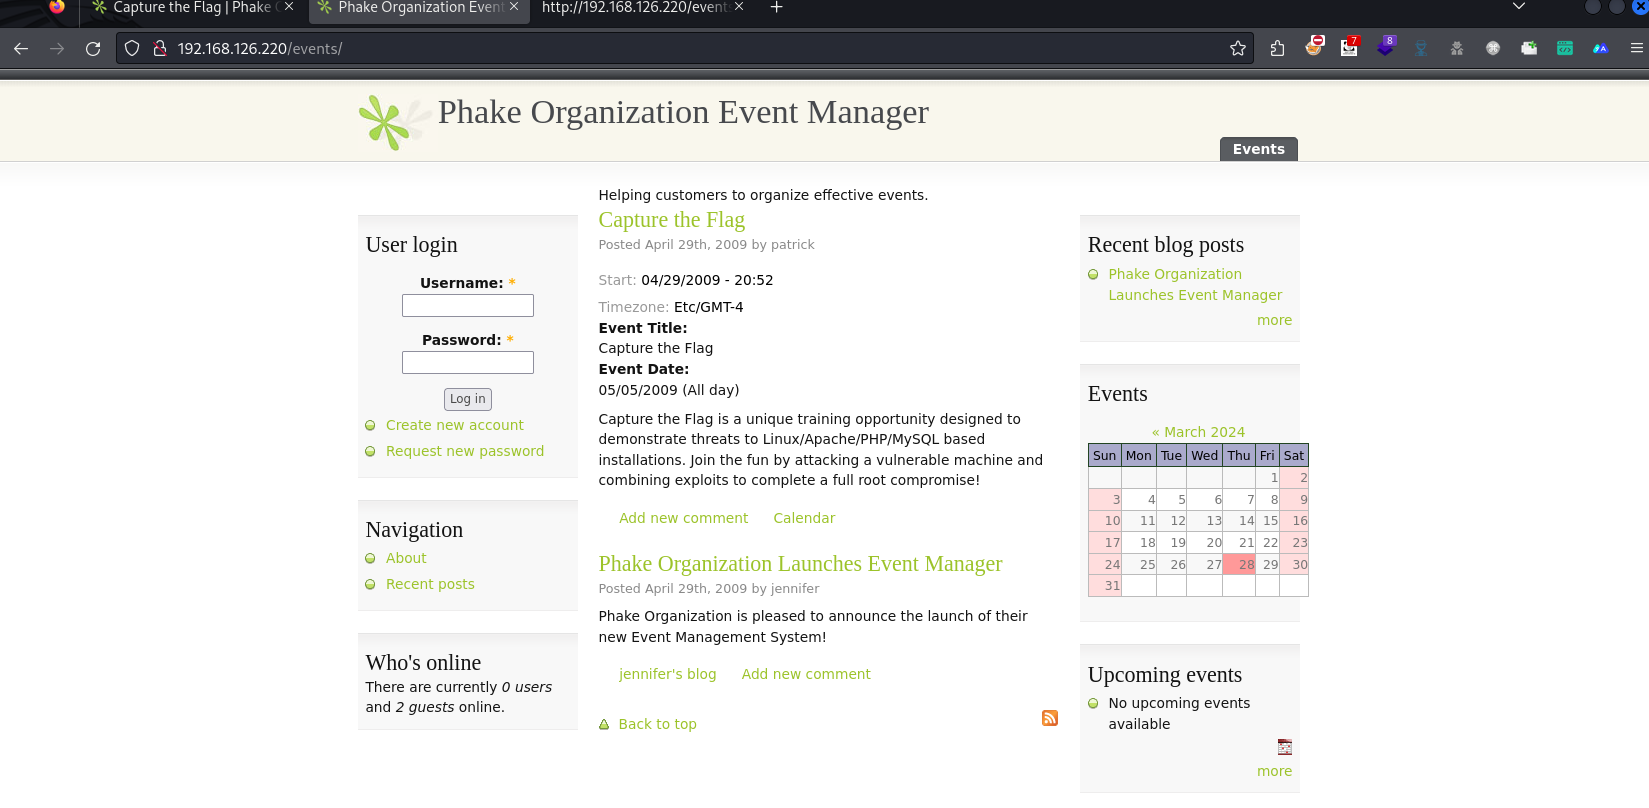This screenshot has height=808, width=1649.
Task: Close the 'Phake Organization Event' tab
Action: [x=514, y=7]
